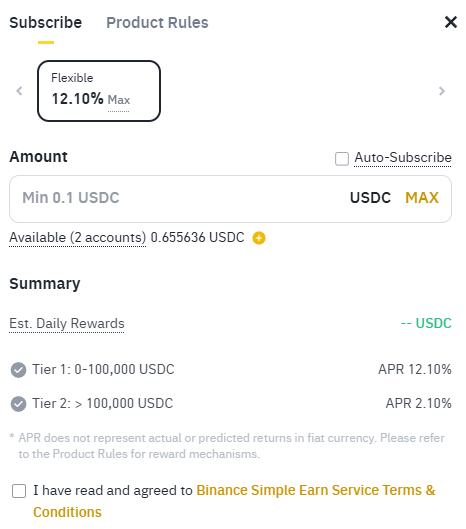The image size is (466, 529).
Task: Check the terms agreement checkbox
Action: point(19,491)
